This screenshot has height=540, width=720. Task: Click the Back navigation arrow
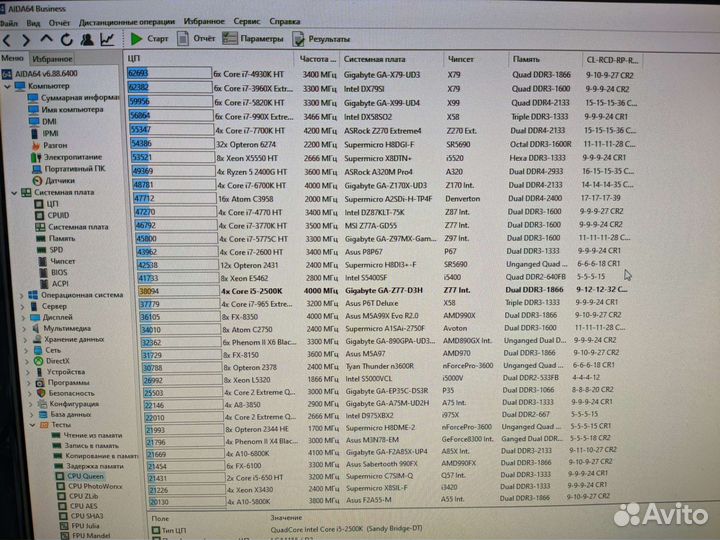7,40
